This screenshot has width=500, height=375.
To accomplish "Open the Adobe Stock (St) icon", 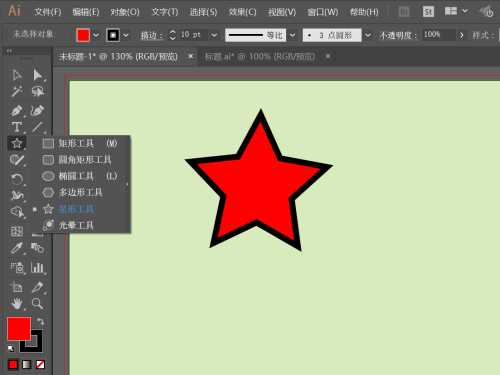I will [x=428, y=12].
